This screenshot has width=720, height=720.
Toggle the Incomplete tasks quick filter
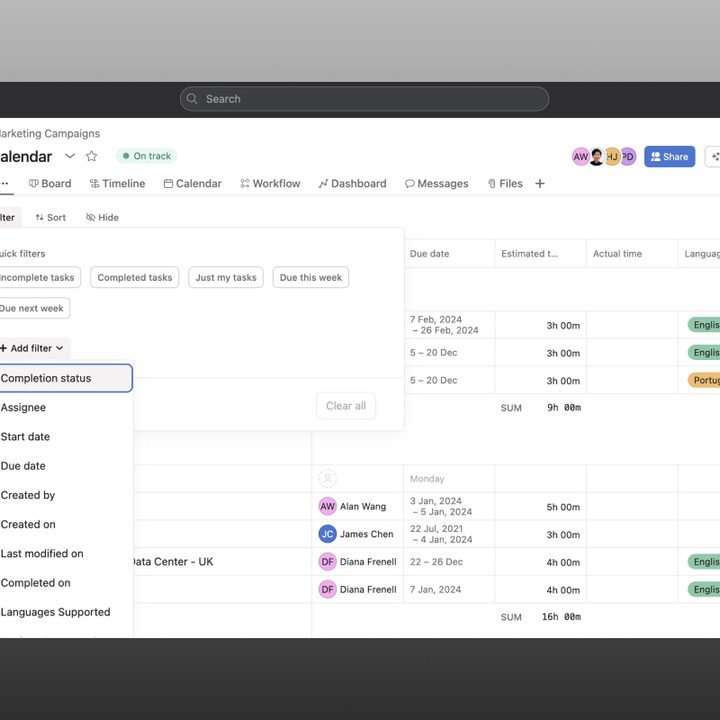coord(38,277)
